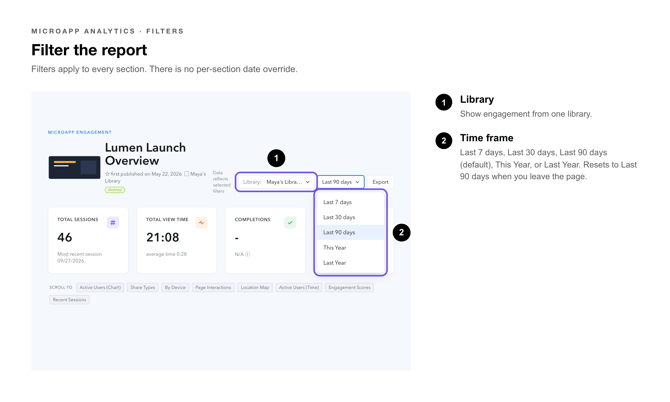Click the library icon before Maya's Library

pos(186,174)
